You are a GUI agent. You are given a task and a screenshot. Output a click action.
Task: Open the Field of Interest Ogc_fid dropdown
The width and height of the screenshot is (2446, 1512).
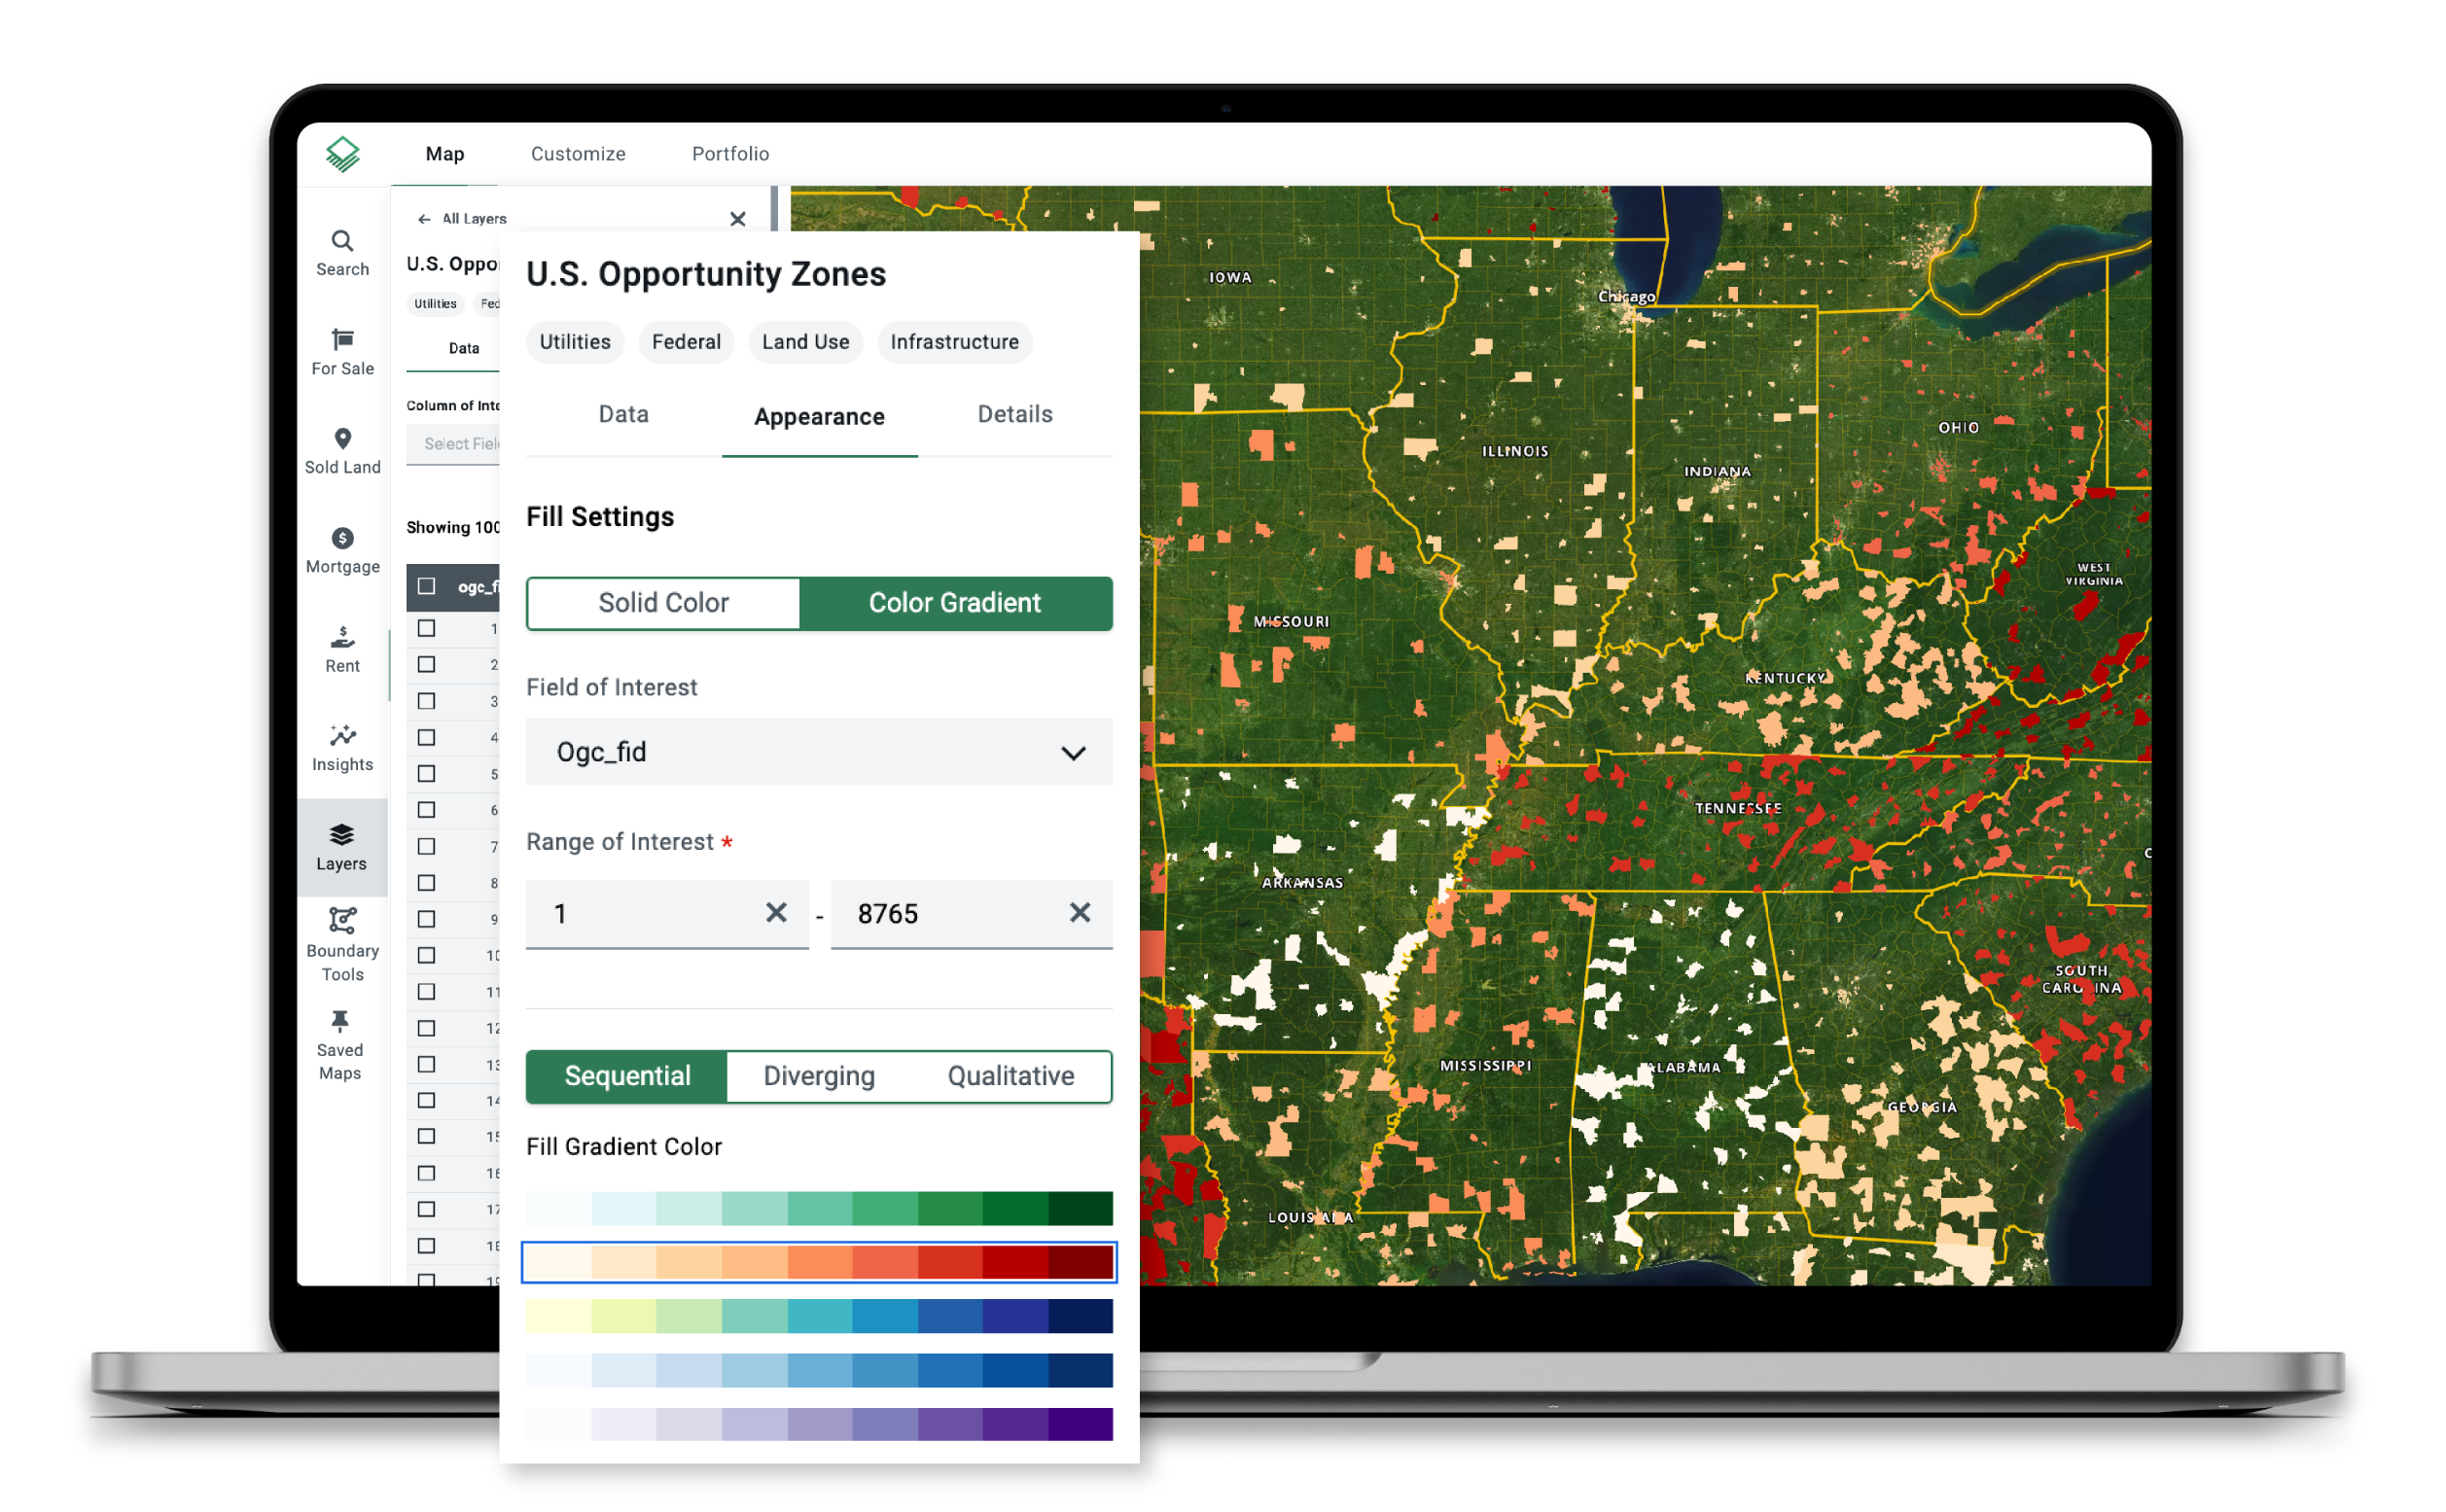pyautogui.click(x=819, y=752)
